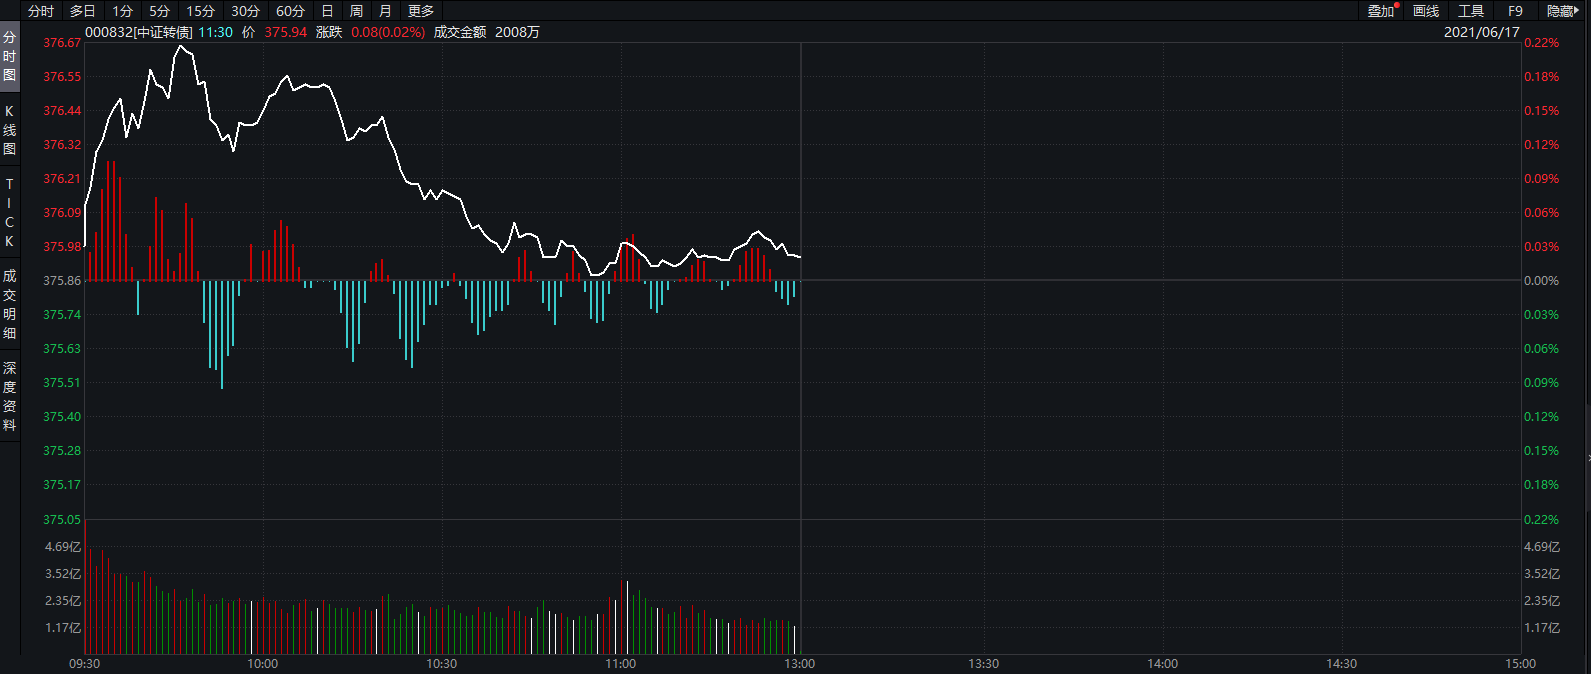The height and width of the screenshot is (674, 1591).
Task: Open the K线图 side tab
Action: pos(10,130)
